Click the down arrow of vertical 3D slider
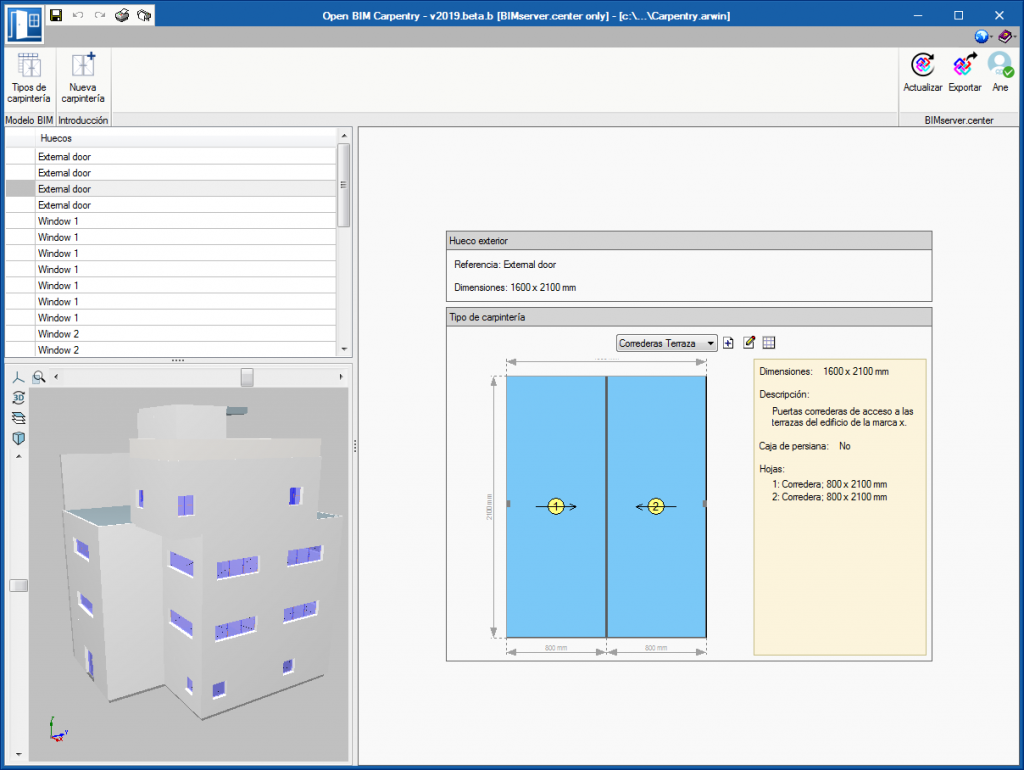 18,754
